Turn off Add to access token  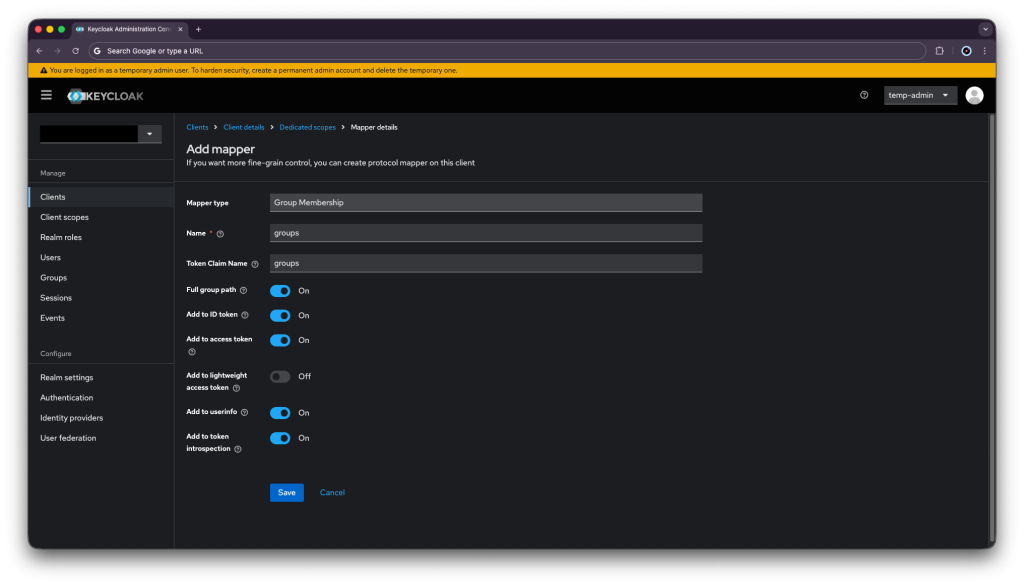coord(280,340)
